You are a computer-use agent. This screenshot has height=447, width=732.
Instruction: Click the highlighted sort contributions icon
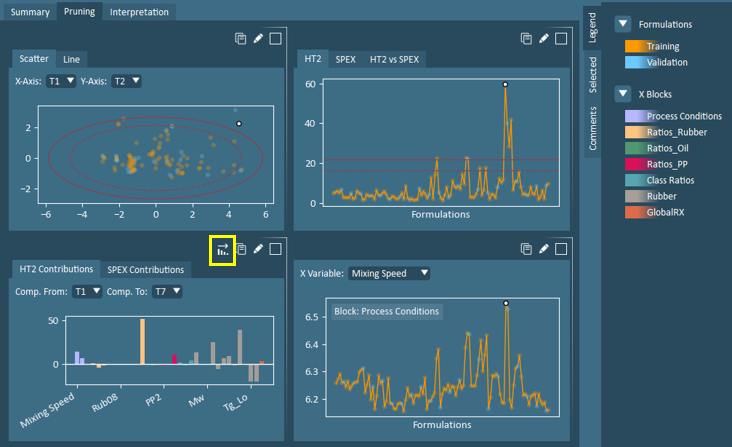tap(222, 250)
